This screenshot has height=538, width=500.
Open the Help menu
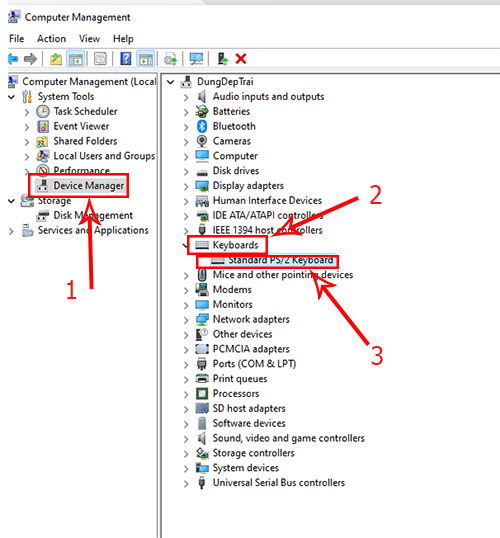tap(123, 39)
